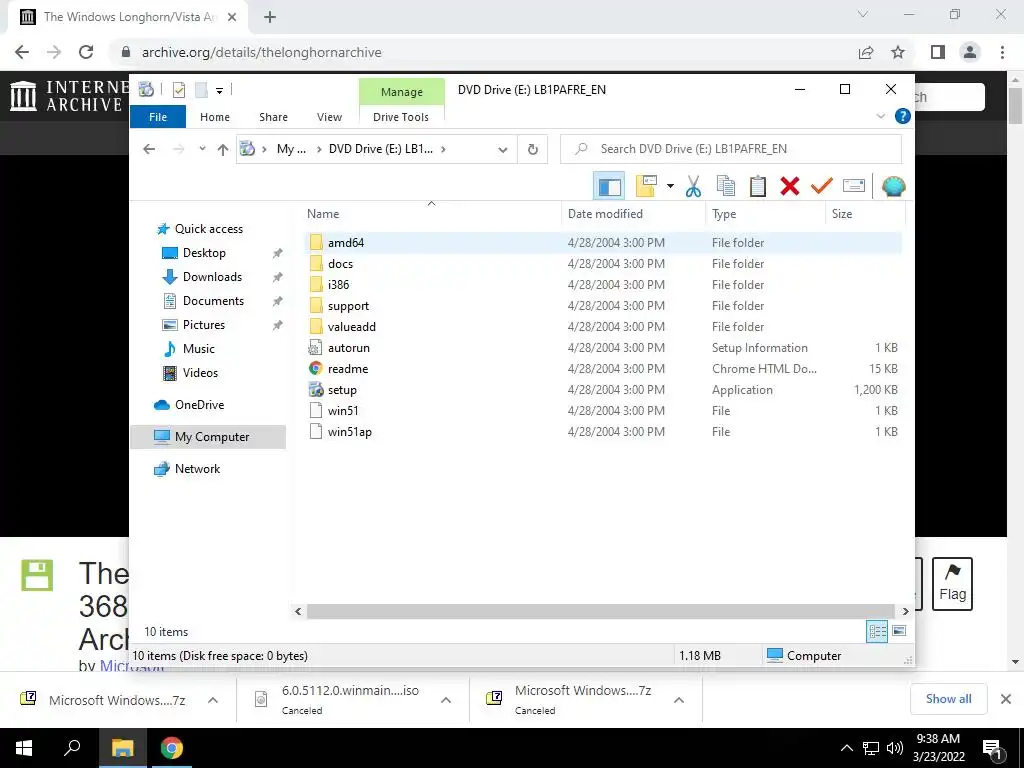Screen dimensions: 1024x768
Task: Click the horizontal scrollbar in file list
Action: 600,611
